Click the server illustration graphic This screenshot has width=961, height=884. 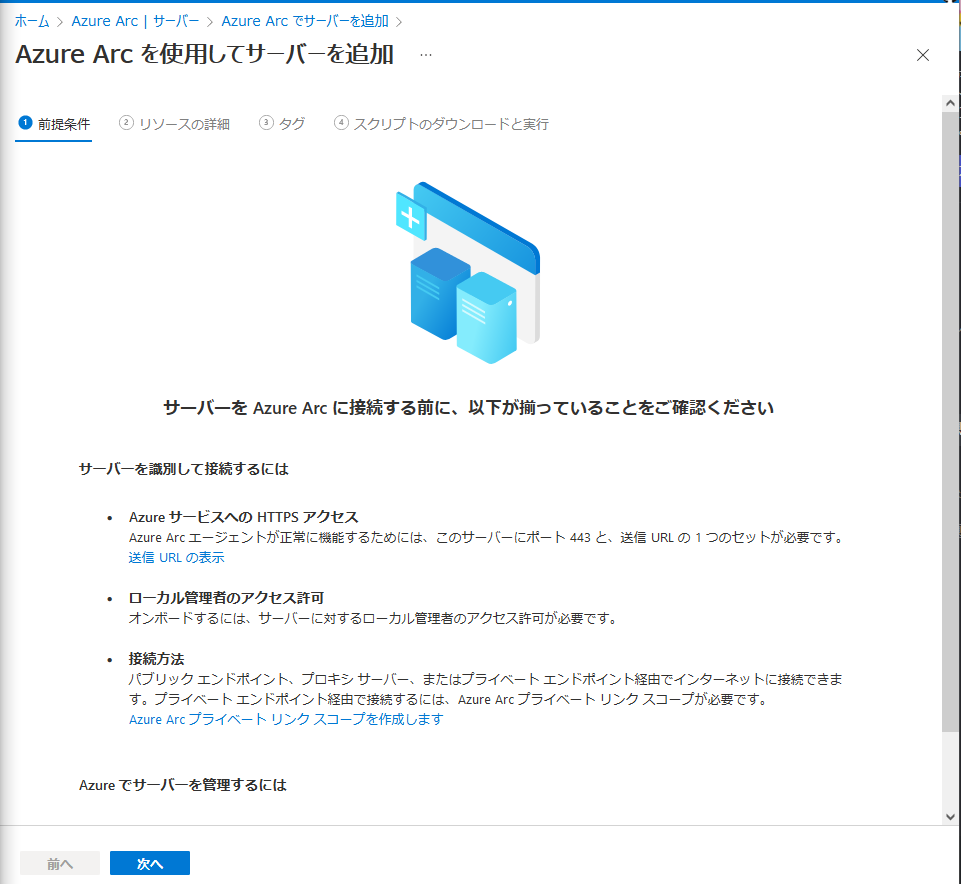click(x=468, y=273)
